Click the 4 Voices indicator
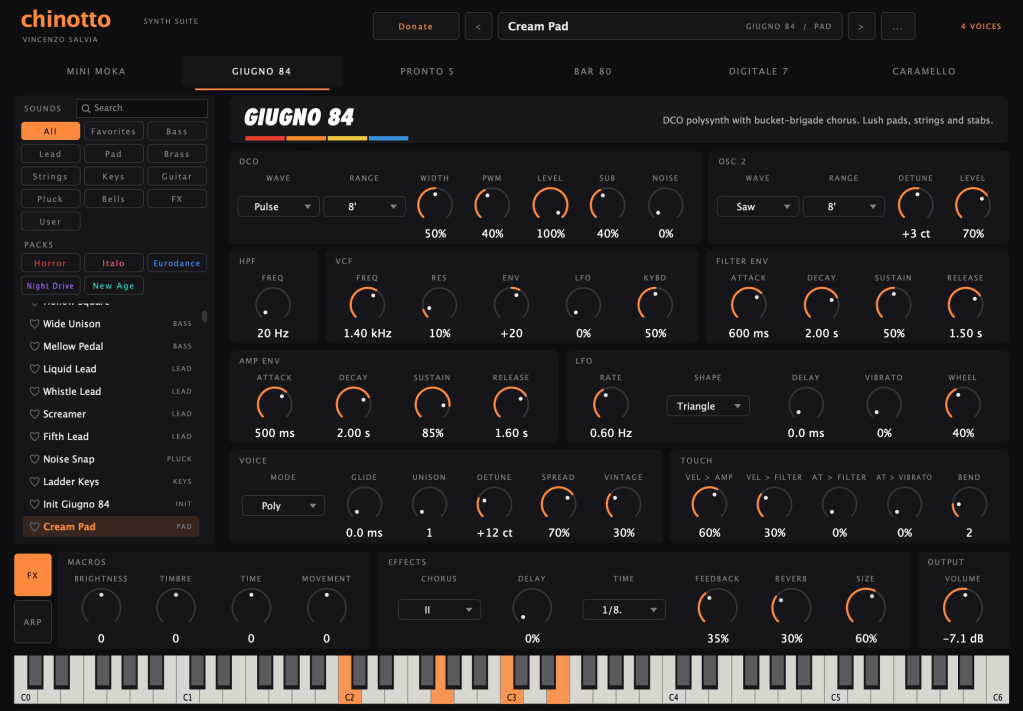 pos(981,27)
